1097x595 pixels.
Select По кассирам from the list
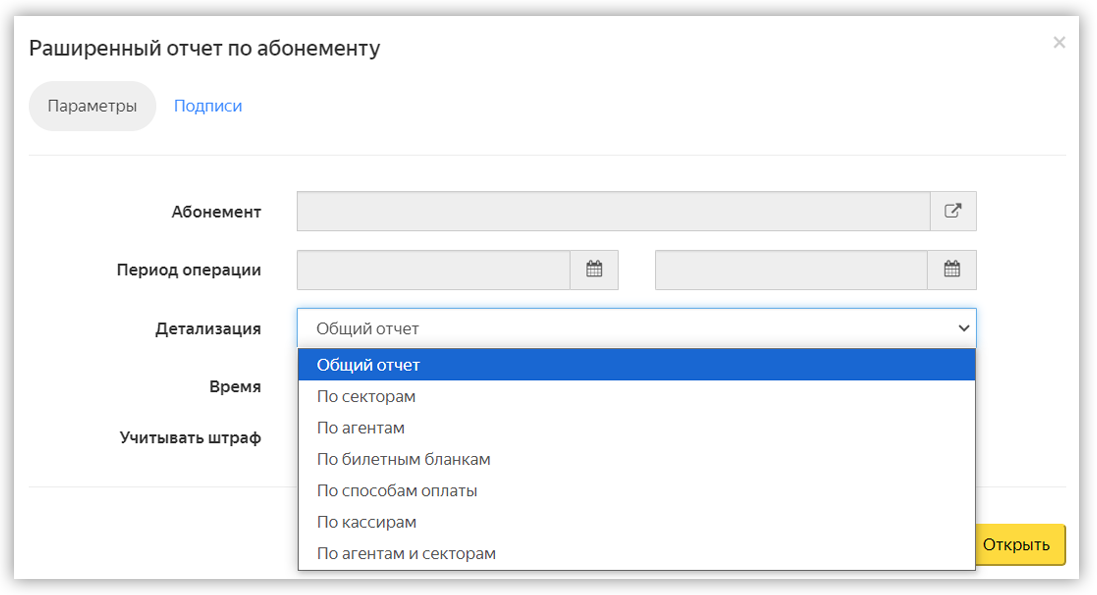(x=637, y=522)
